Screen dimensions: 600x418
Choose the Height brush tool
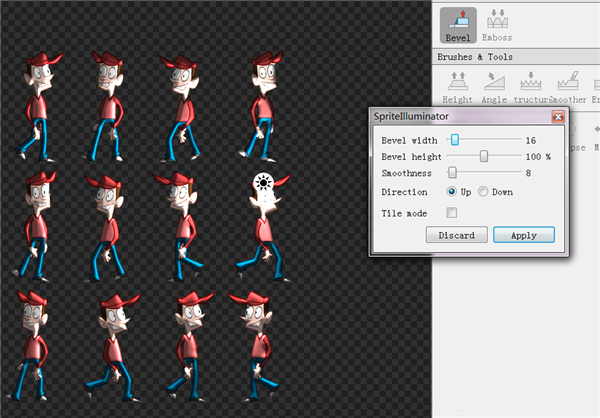457,84
